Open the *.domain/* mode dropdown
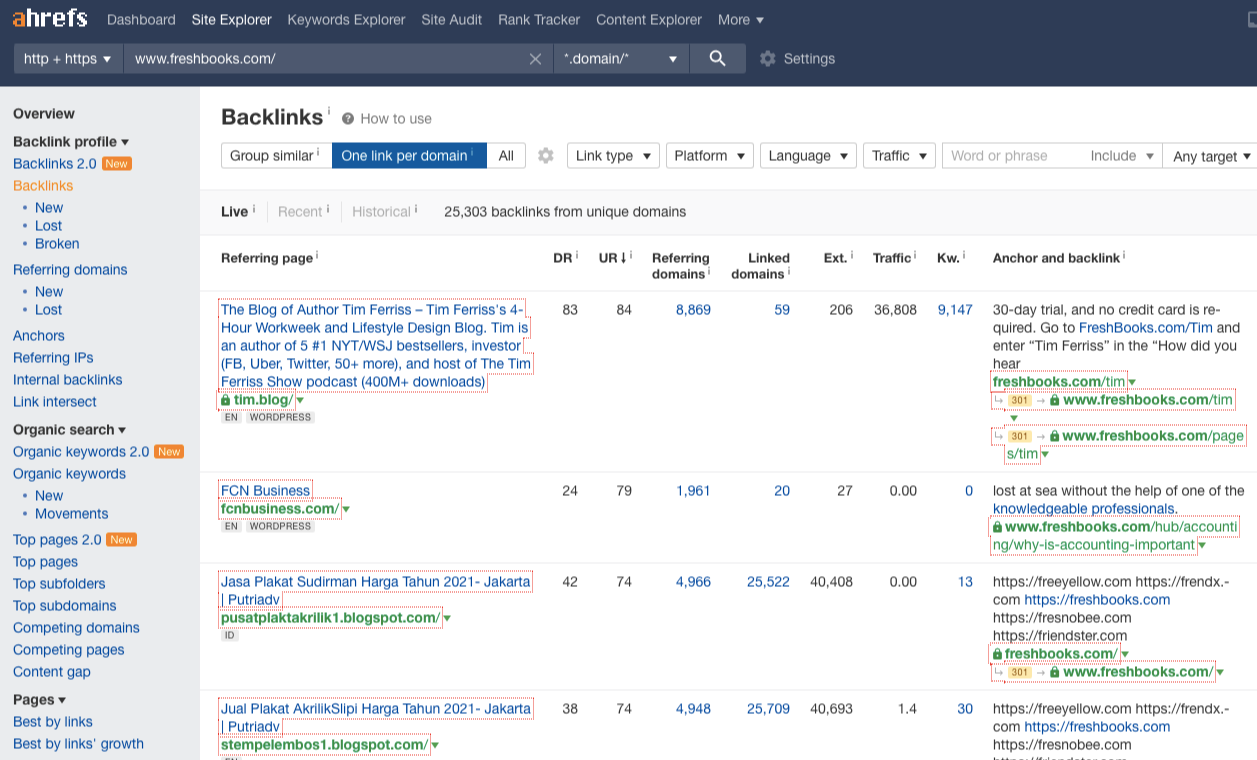 point(621,59)
